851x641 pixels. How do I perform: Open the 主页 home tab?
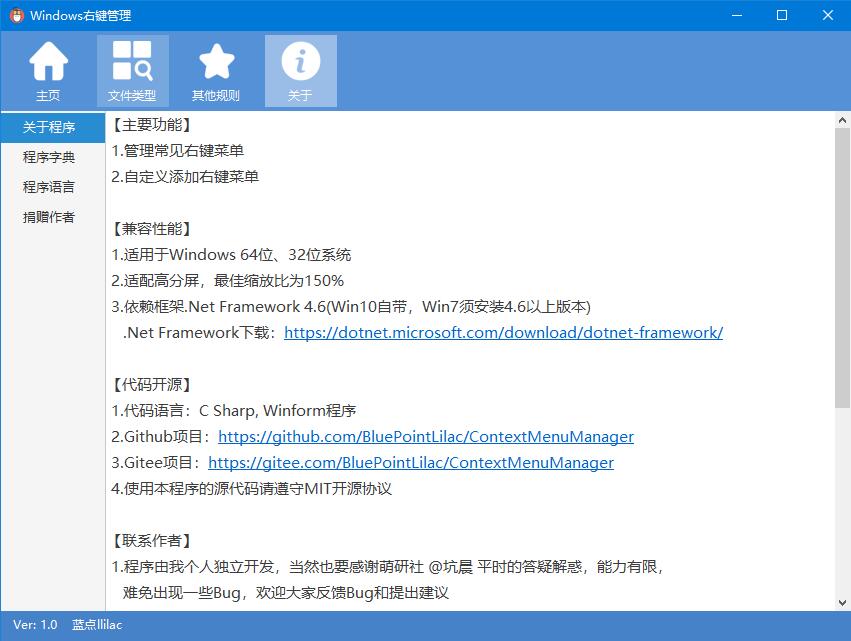click(48, 71)
